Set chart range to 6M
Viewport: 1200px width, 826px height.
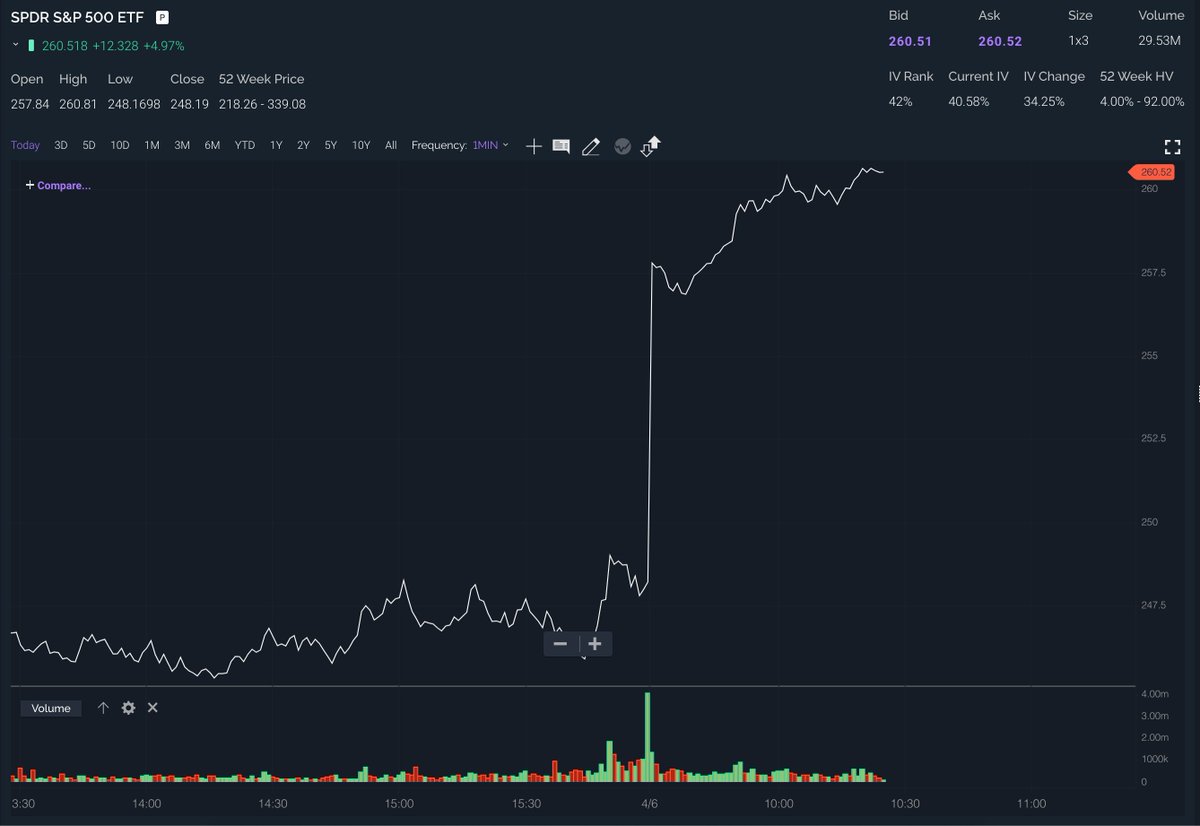pyautogui.click(x=212, y=145)
